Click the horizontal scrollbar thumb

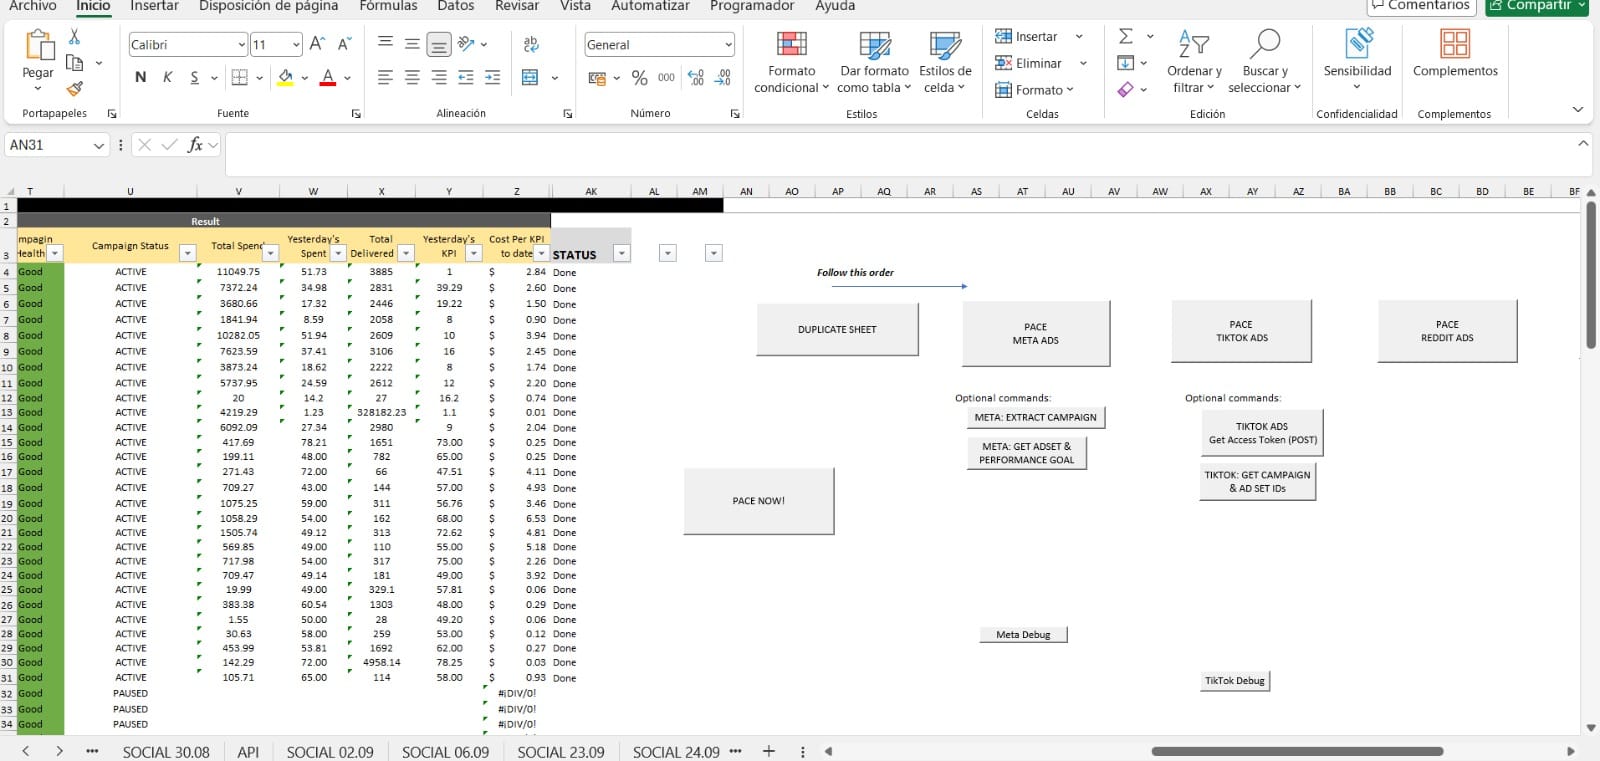pos(1297,751)
